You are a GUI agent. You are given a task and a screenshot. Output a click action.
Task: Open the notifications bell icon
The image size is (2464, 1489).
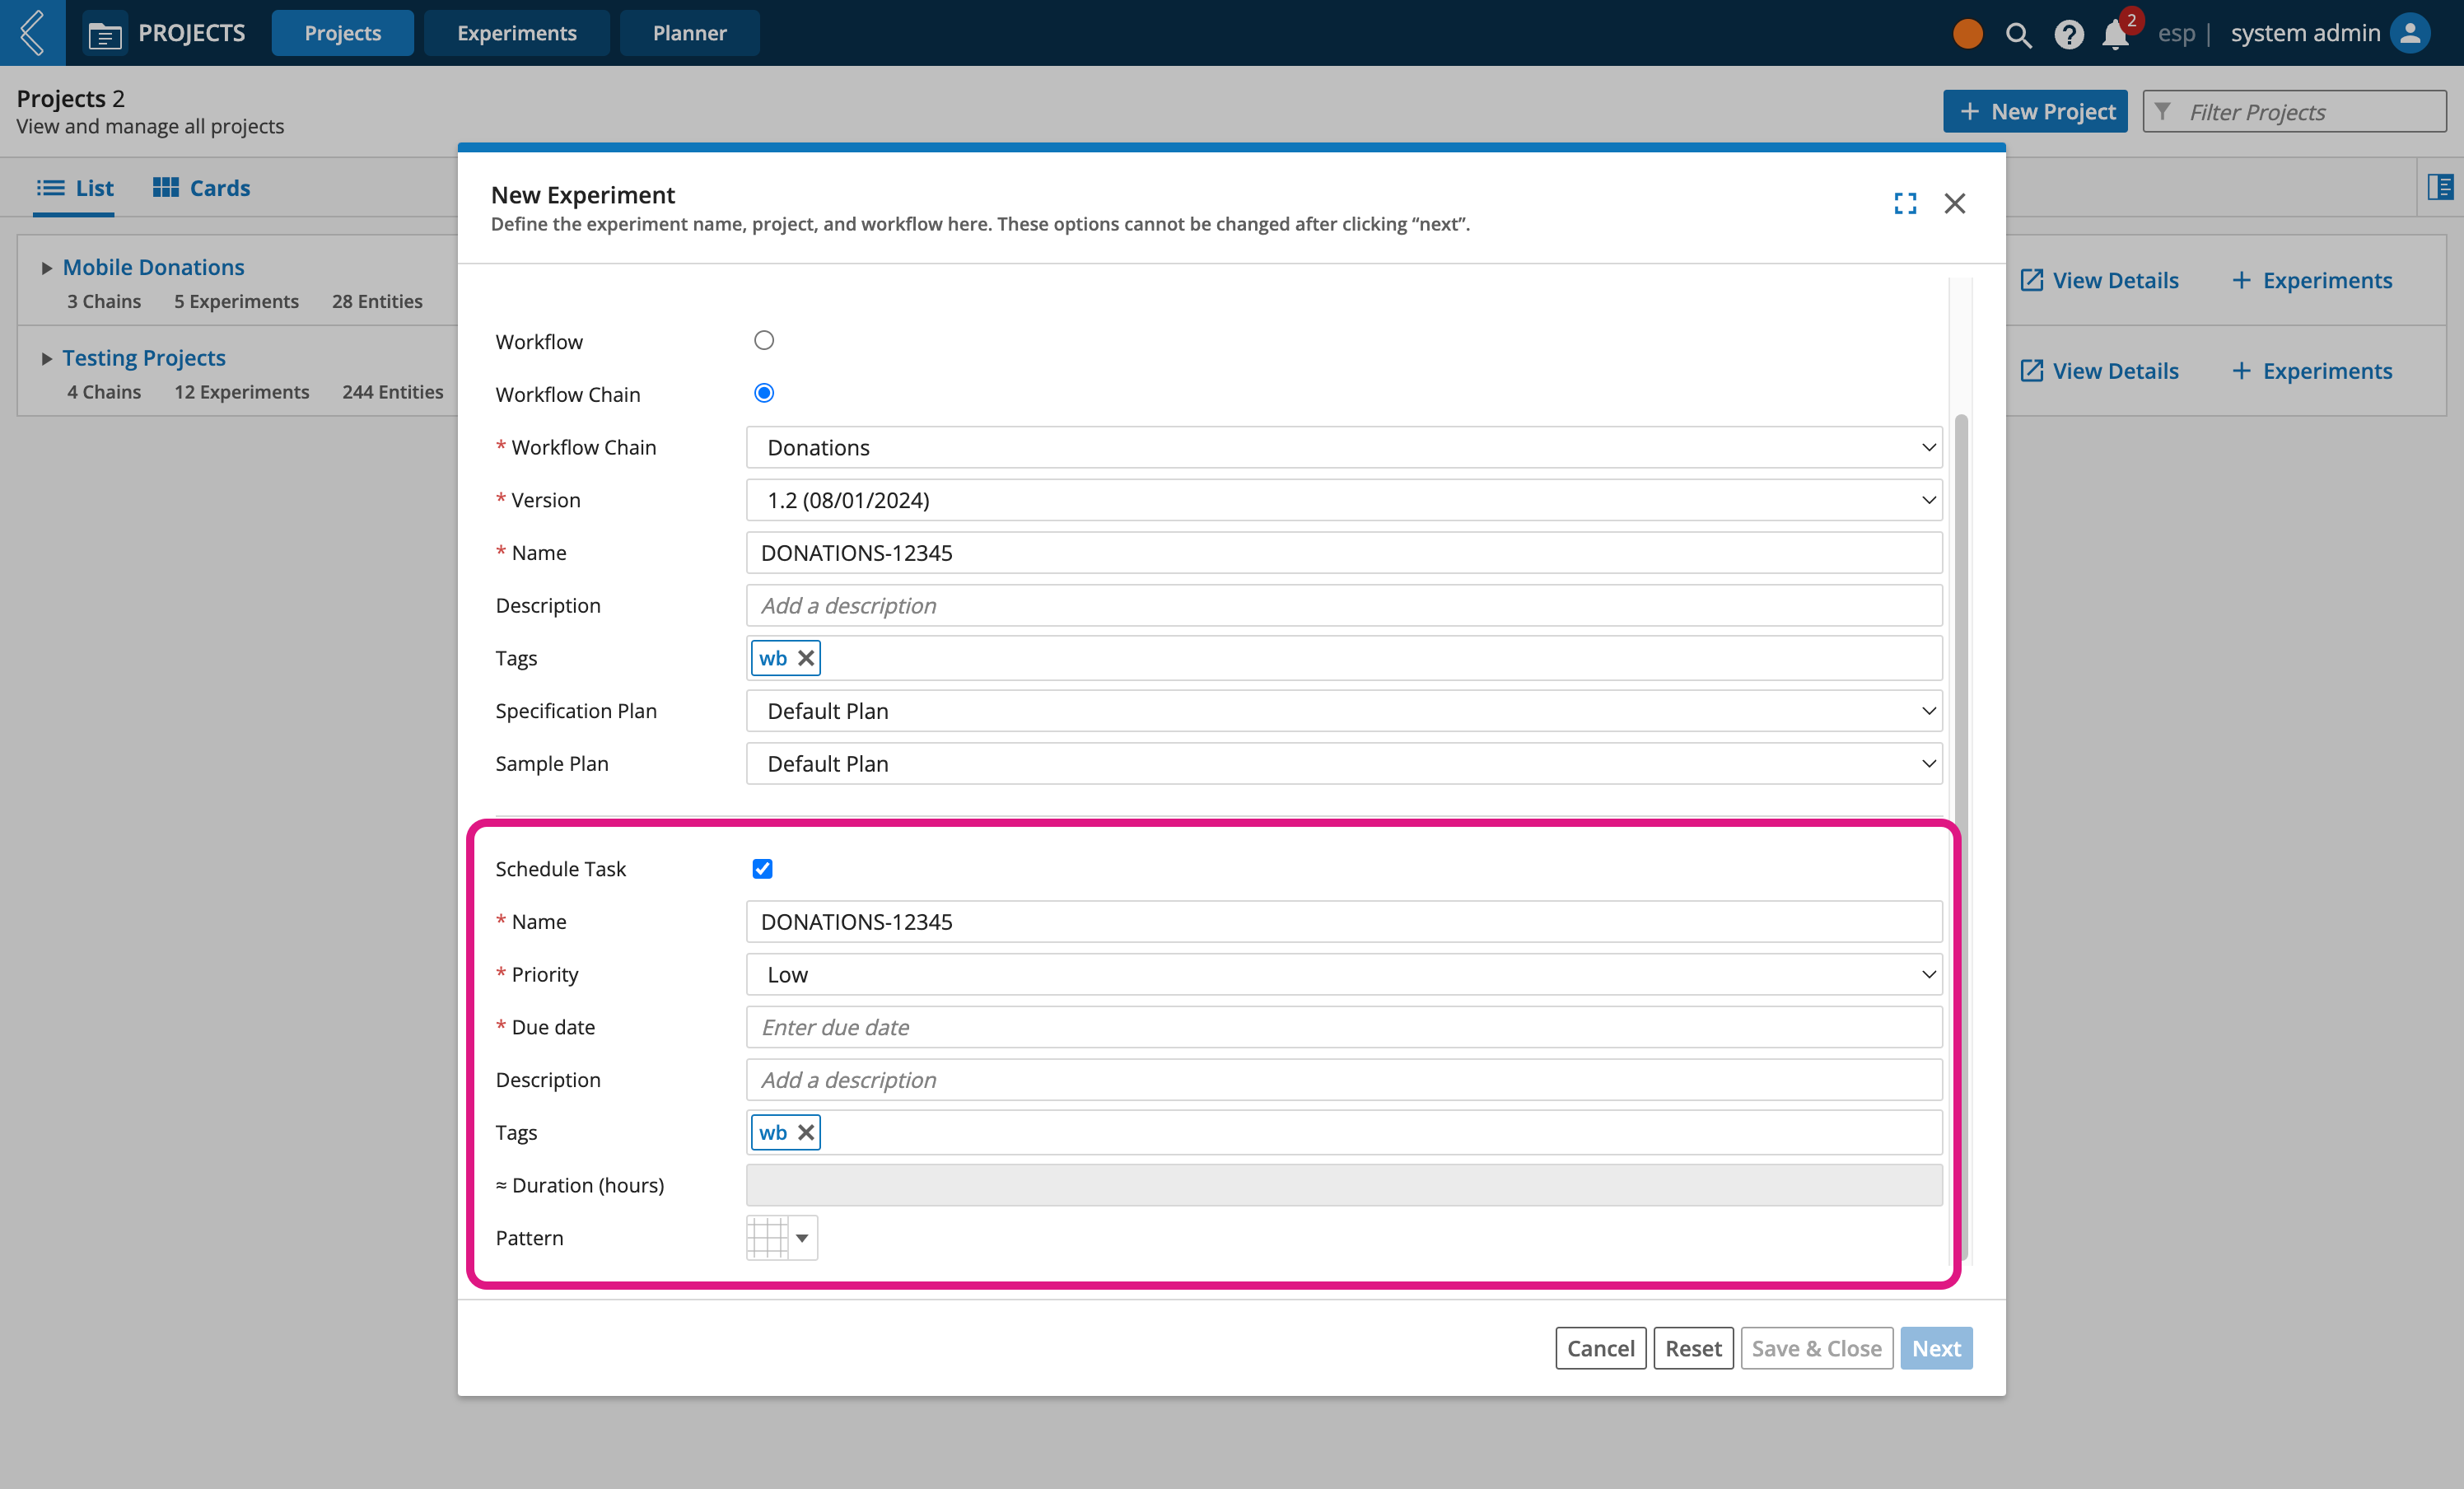click(2116, 34)
